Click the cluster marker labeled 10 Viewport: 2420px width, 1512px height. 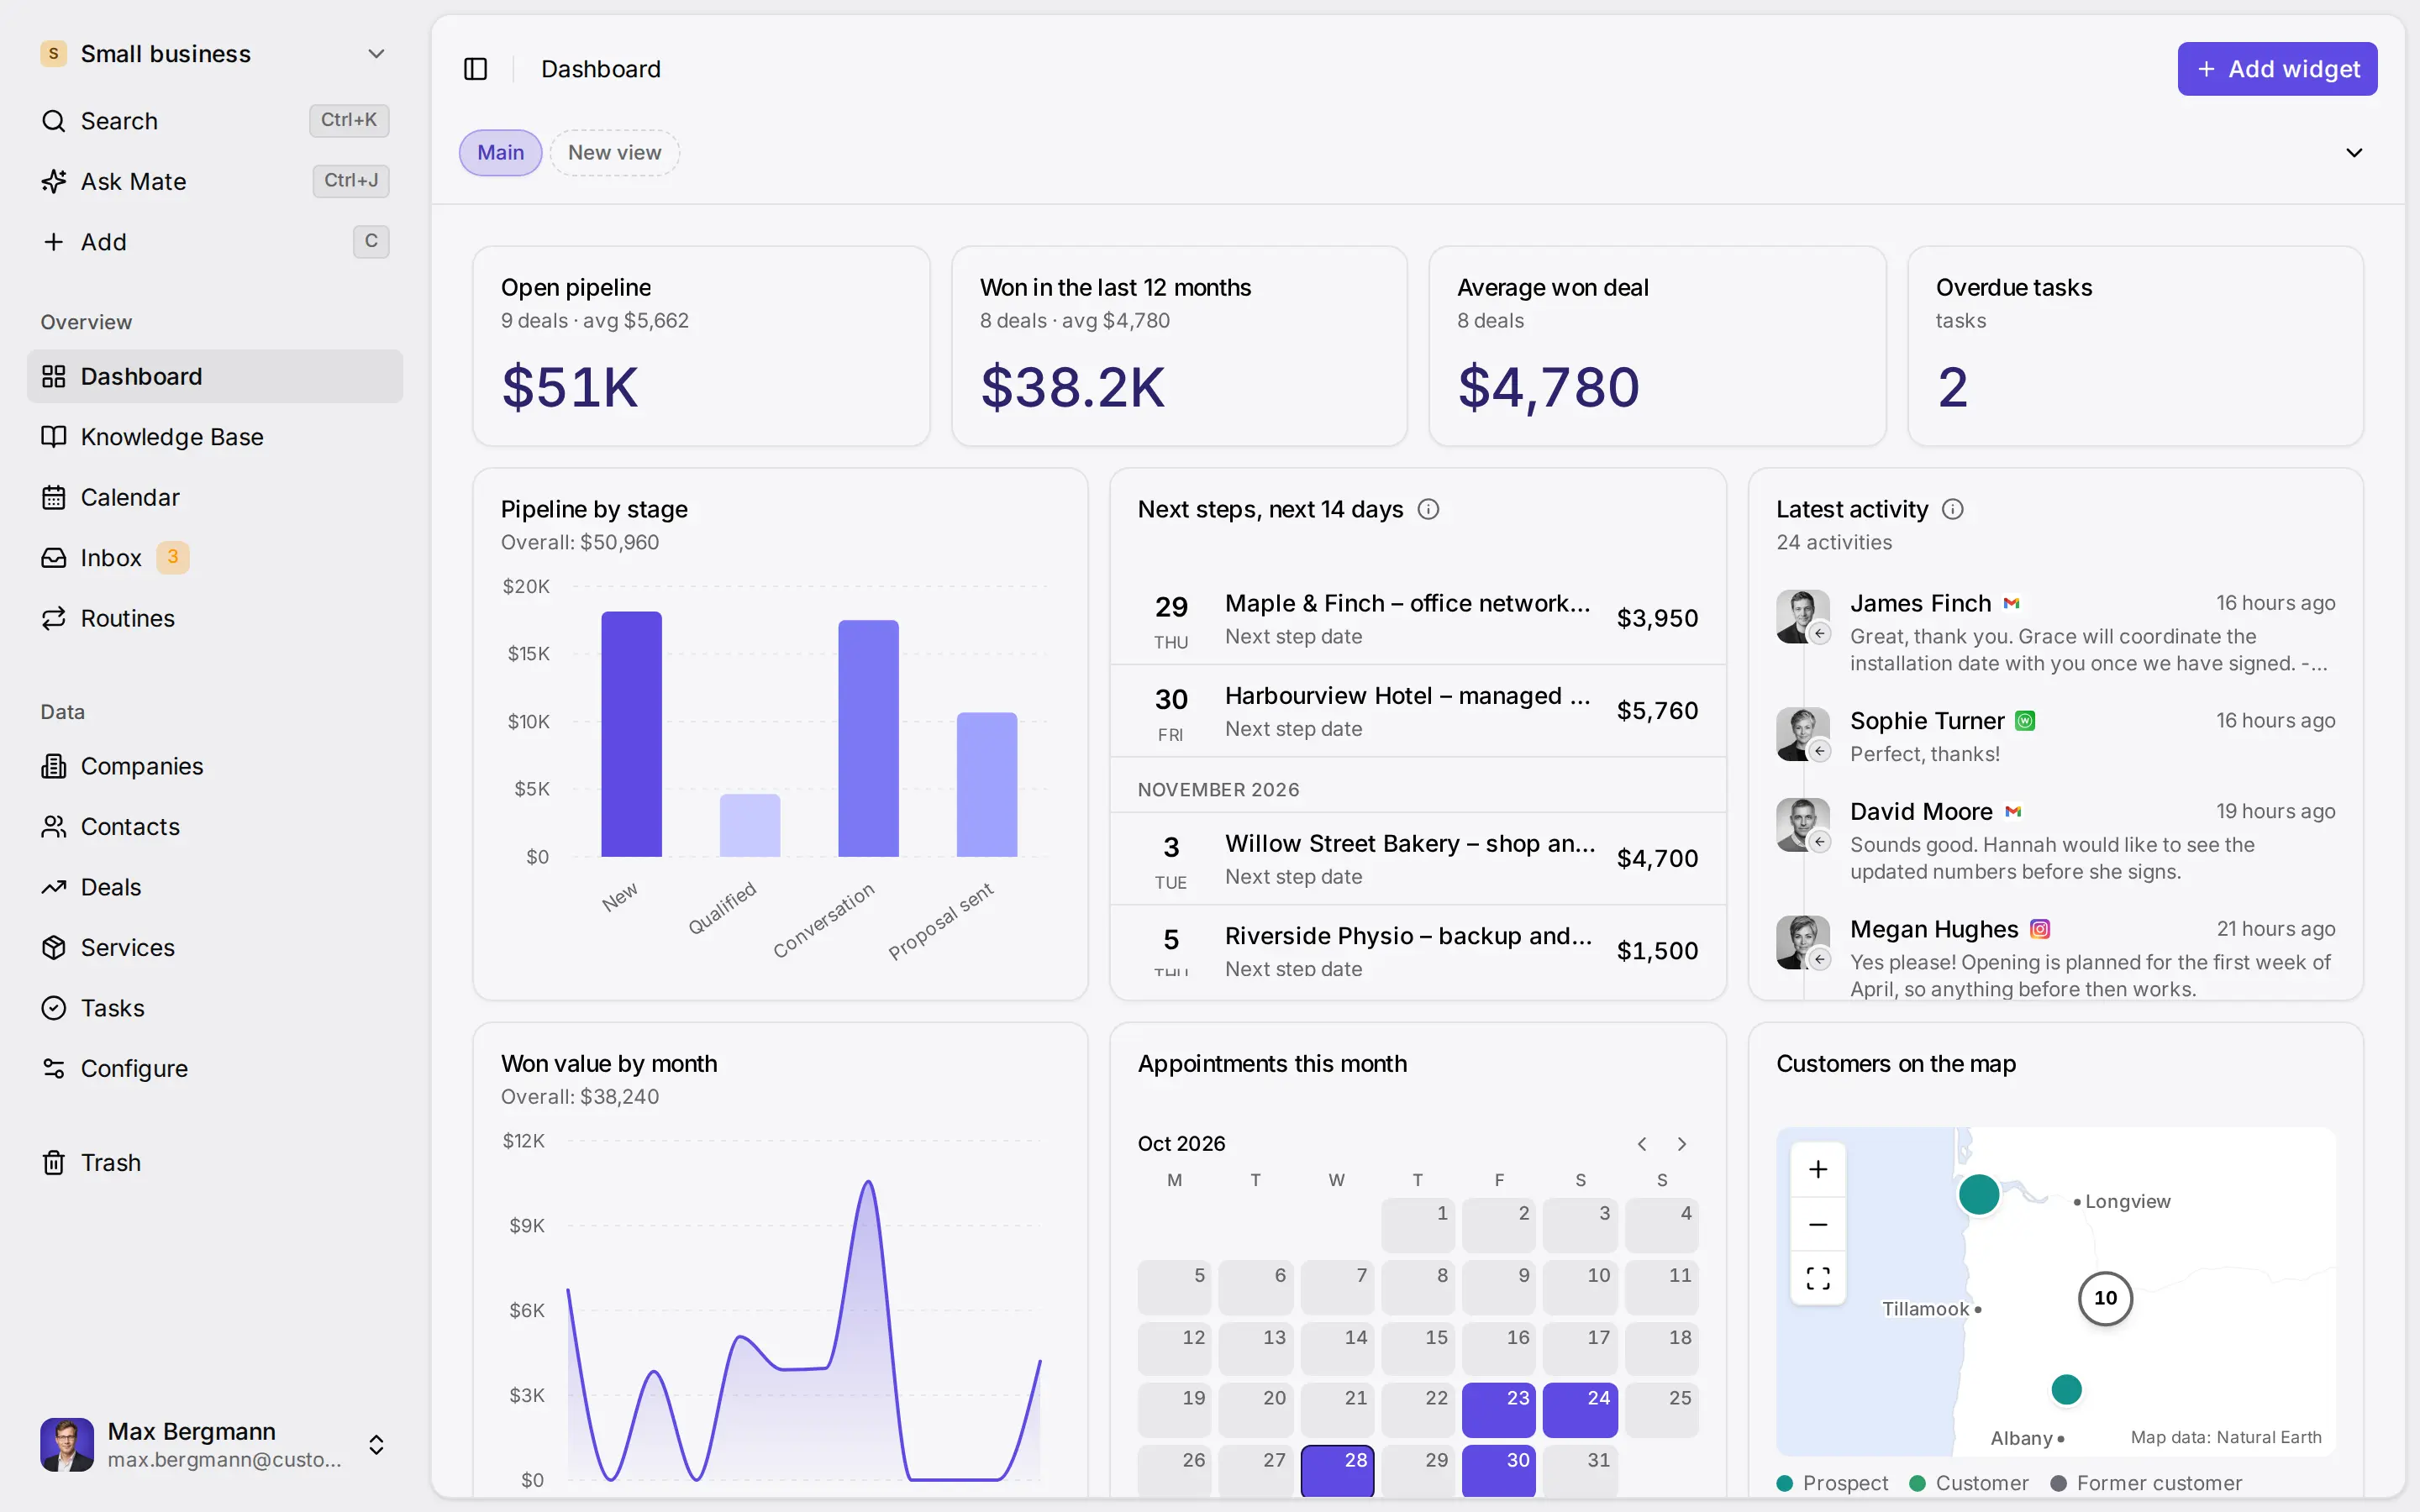(x=2105, y=1298)
